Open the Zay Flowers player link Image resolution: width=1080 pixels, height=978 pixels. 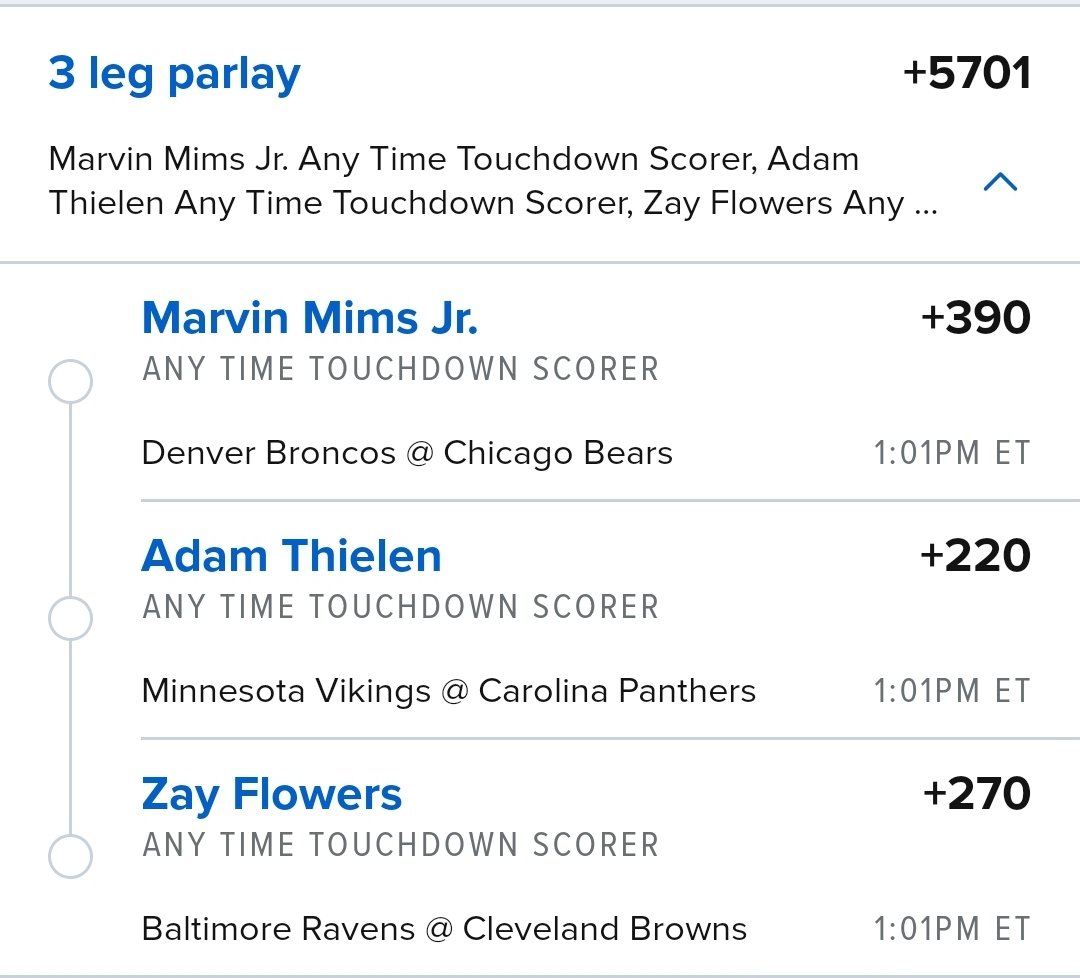[271, 795]
